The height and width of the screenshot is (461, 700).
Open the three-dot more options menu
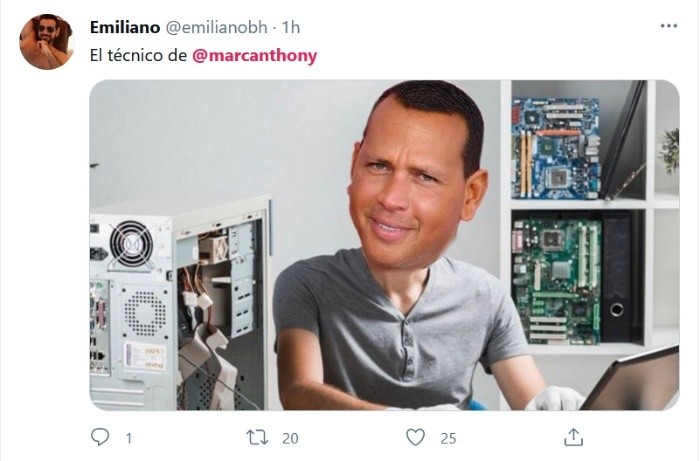668,26
